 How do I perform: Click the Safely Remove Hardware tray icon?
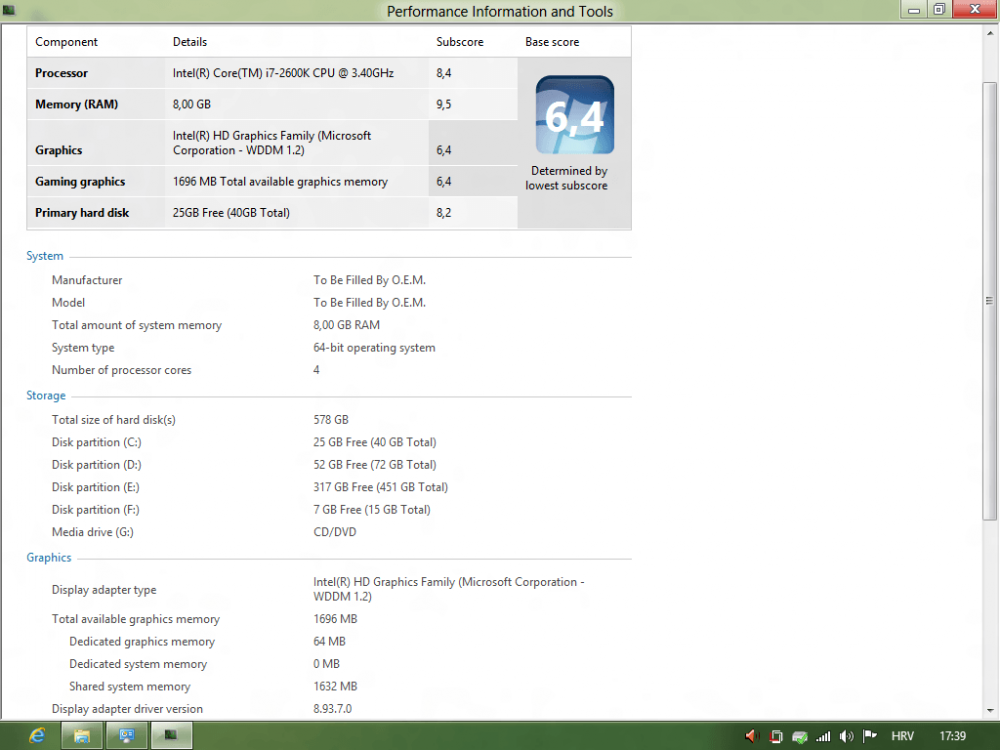pyautogui.click(x=800, y=737)
